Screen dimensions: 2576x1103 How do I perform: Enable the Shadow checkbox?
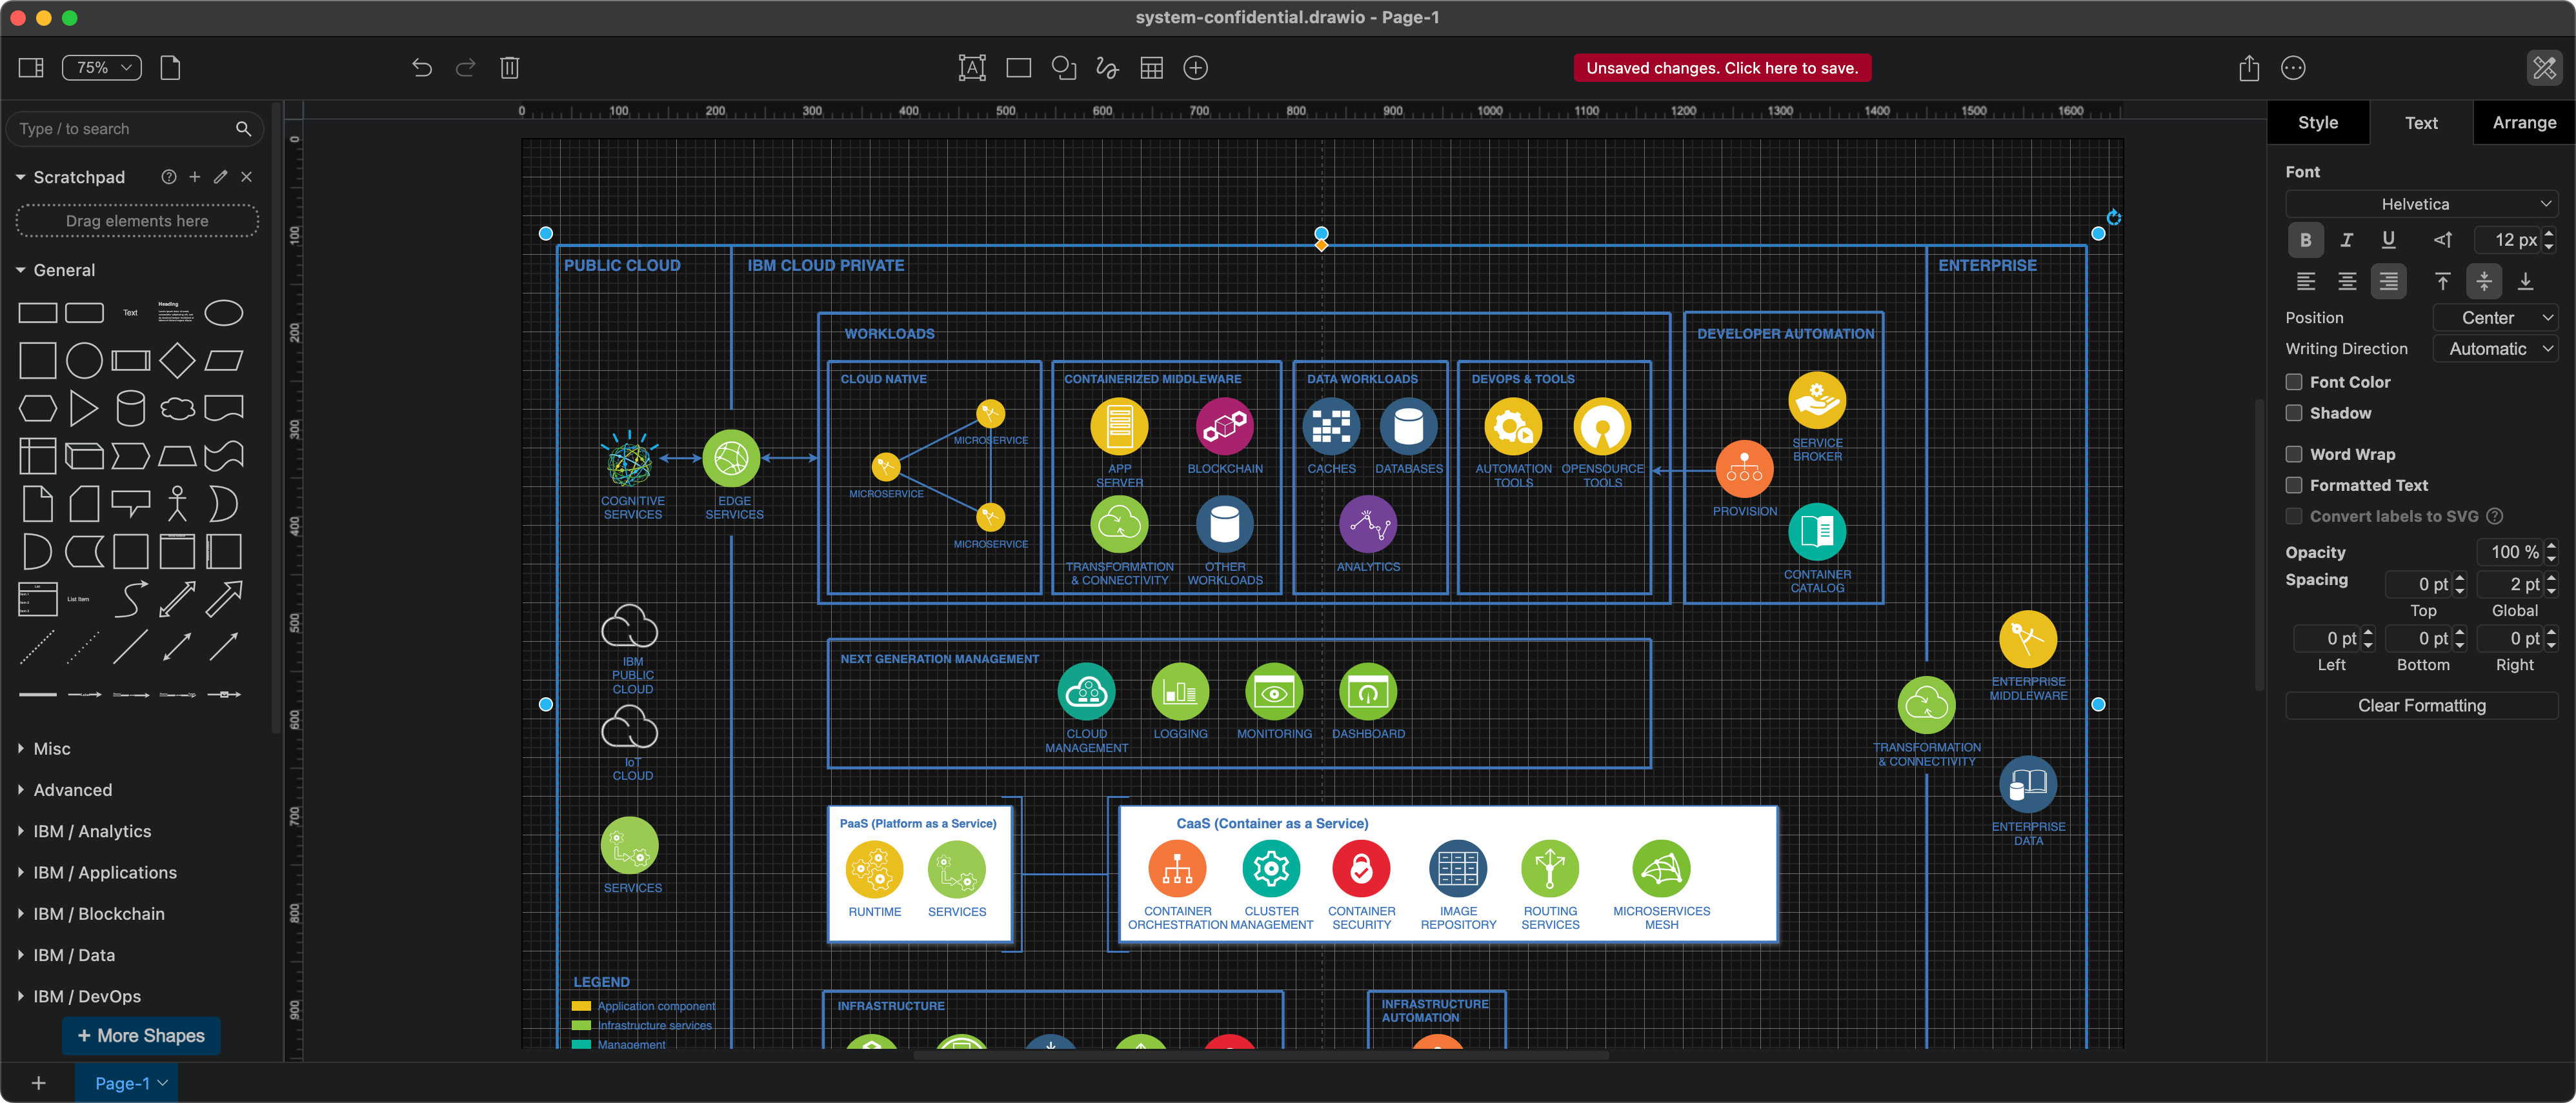(2294, 412)
